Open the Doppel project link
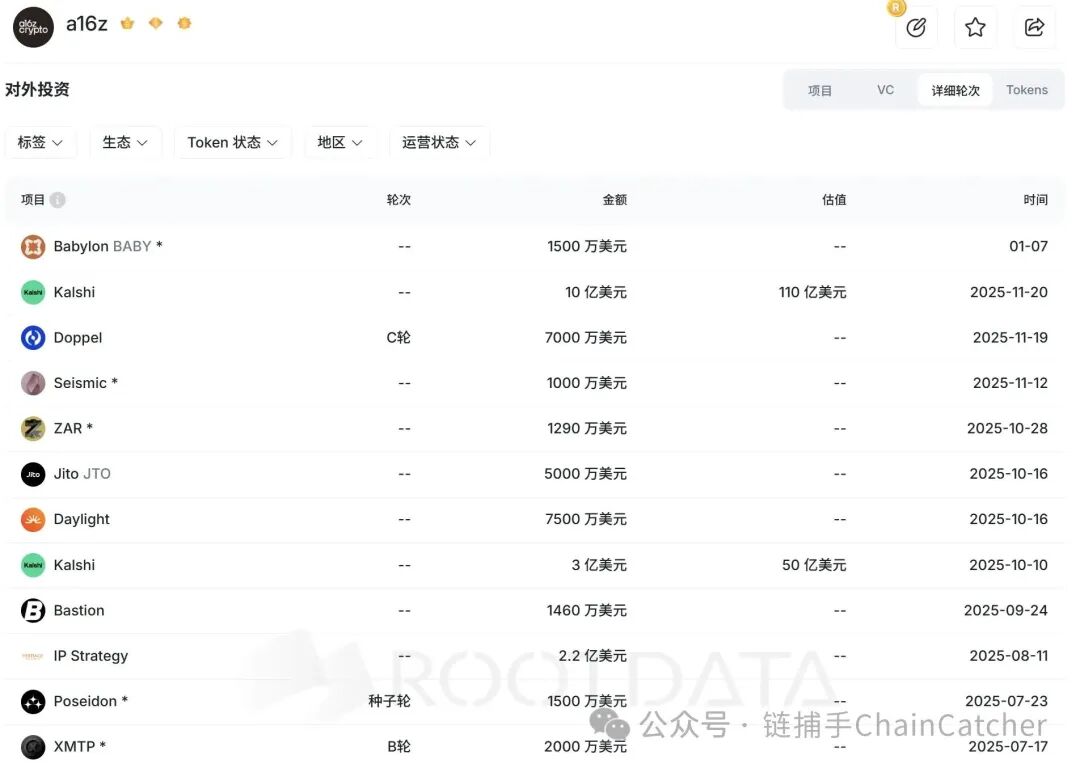This screenshot has height=768, width=1080. (80, 337)
